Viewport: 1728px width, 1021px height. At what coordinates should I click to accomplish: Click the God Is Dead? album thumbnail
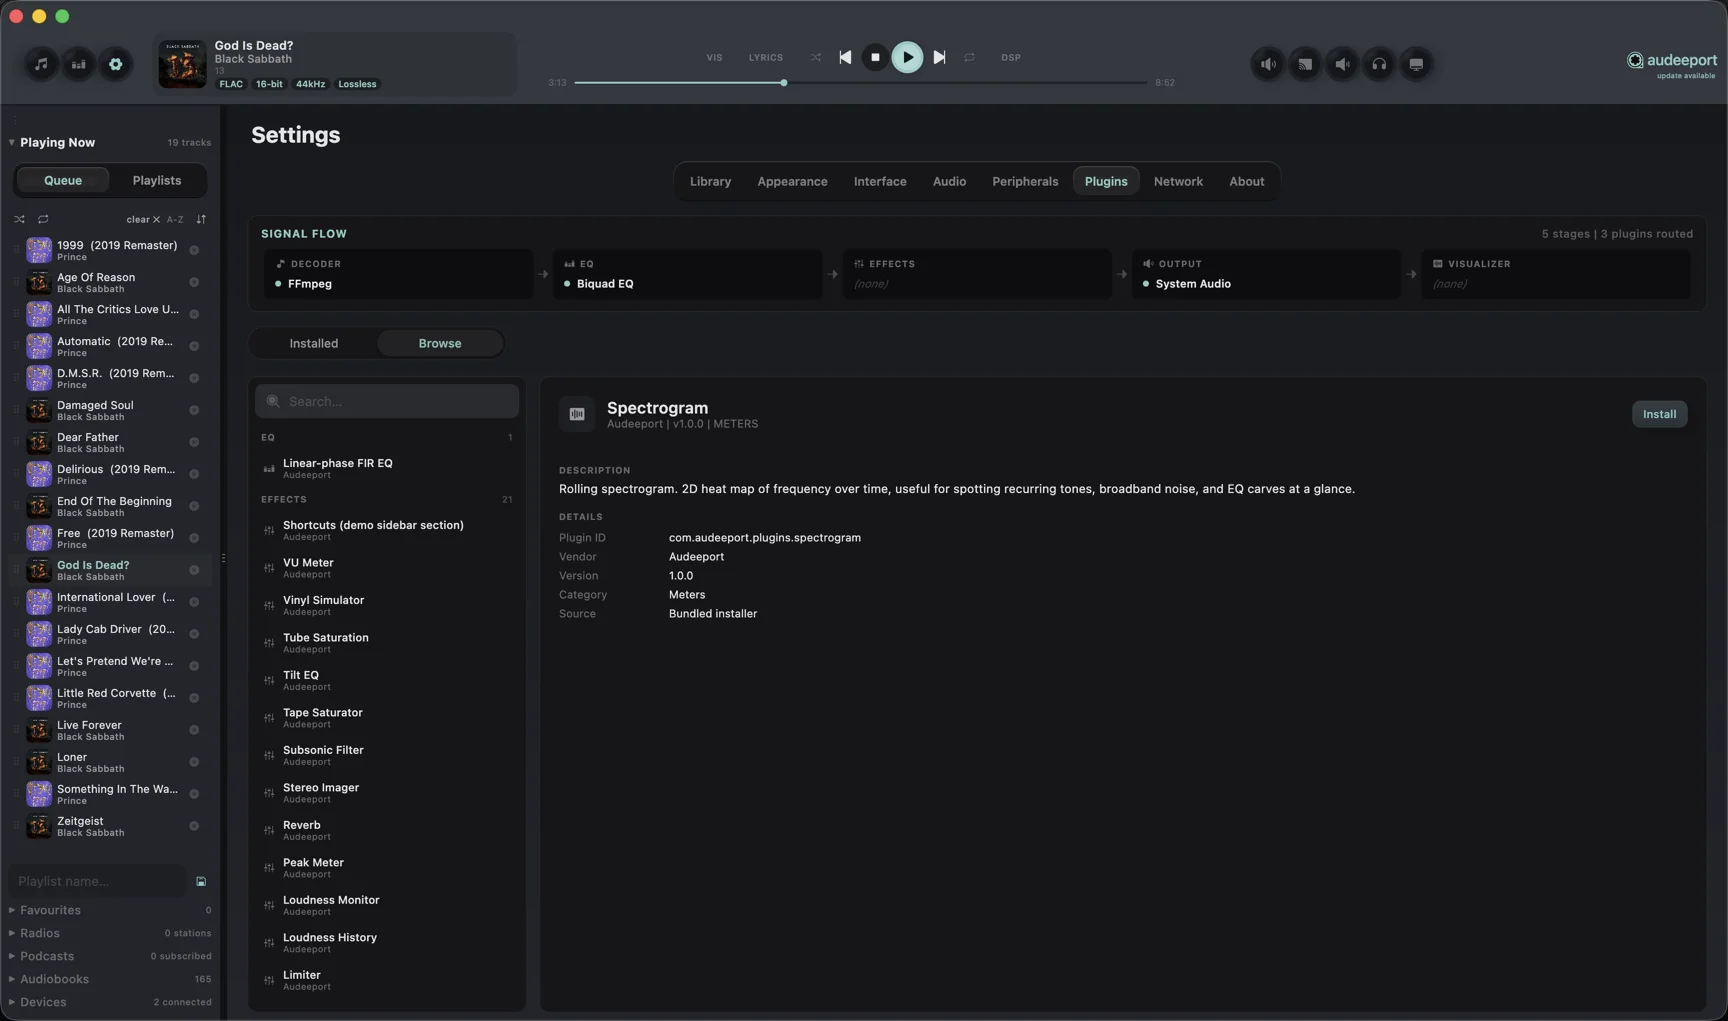pyautogui.click(x=182, y=64)
